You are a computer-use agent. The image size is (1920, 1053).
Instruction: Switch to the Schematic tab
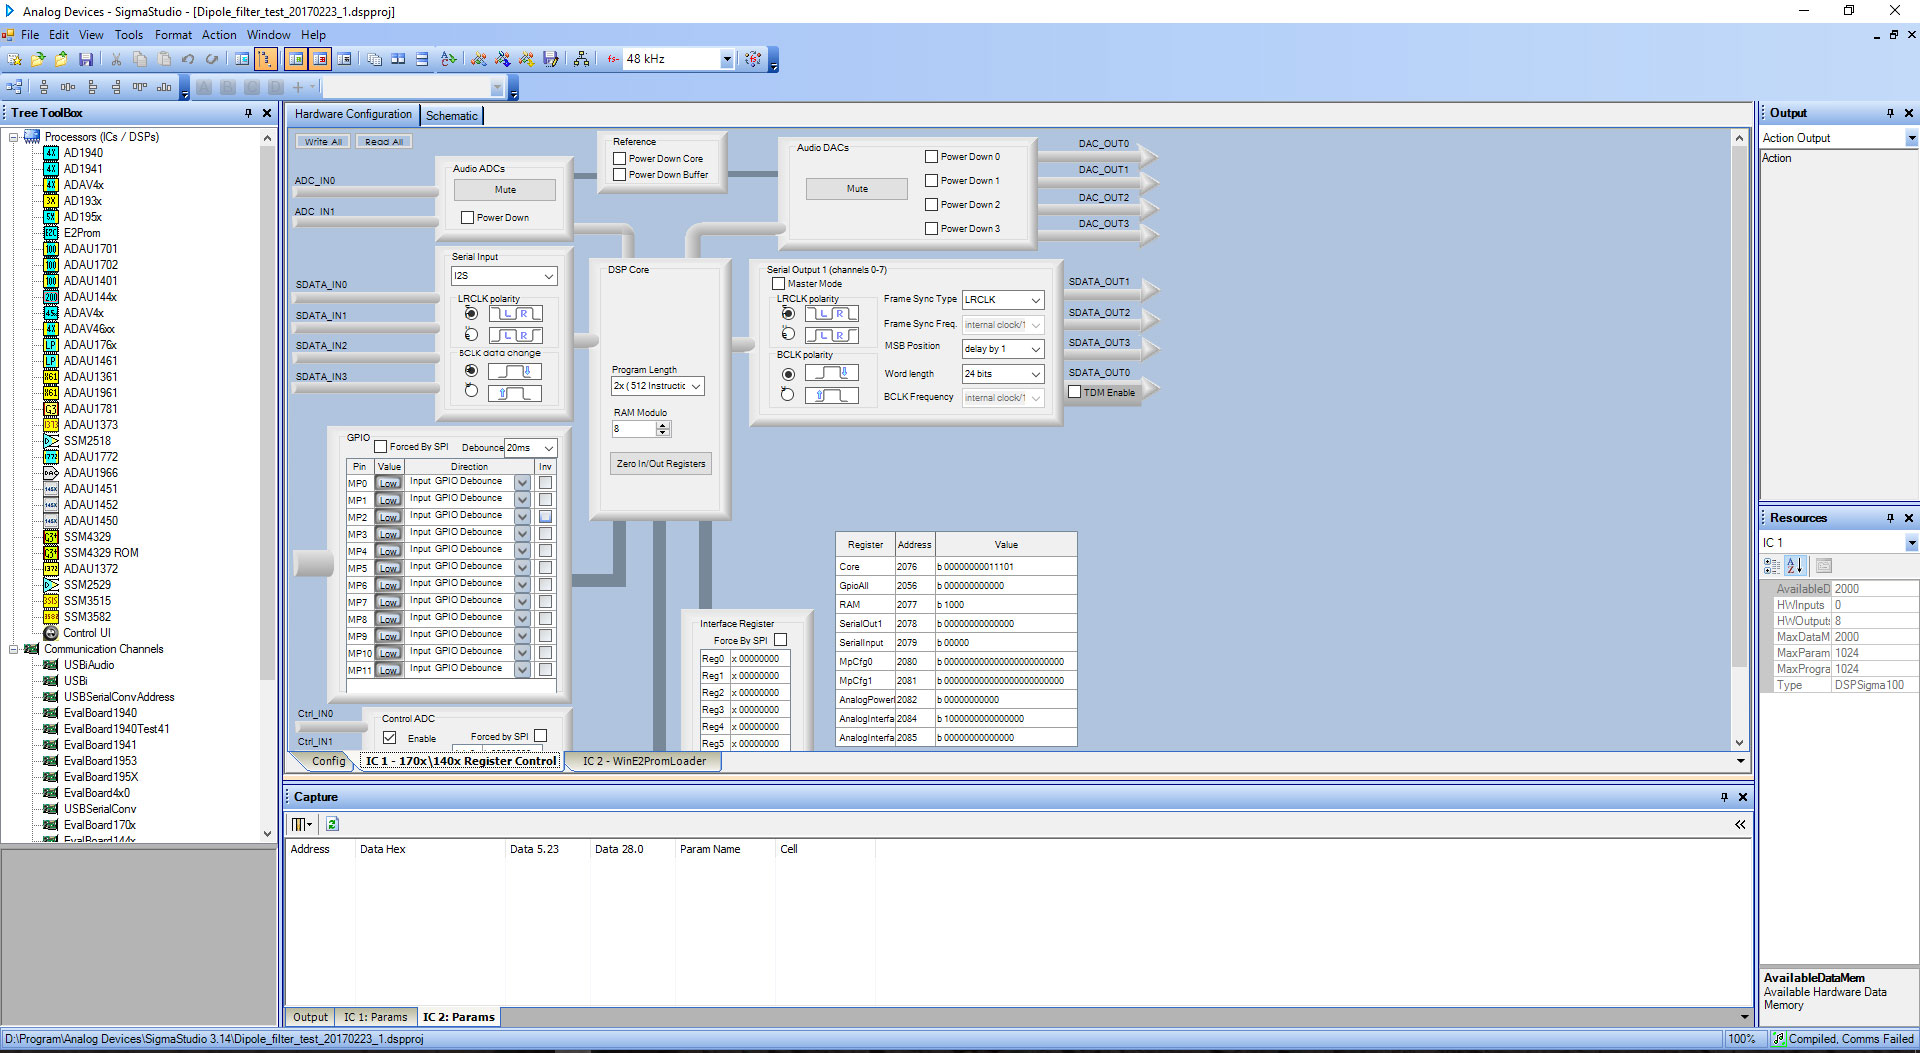coord(452,115)
